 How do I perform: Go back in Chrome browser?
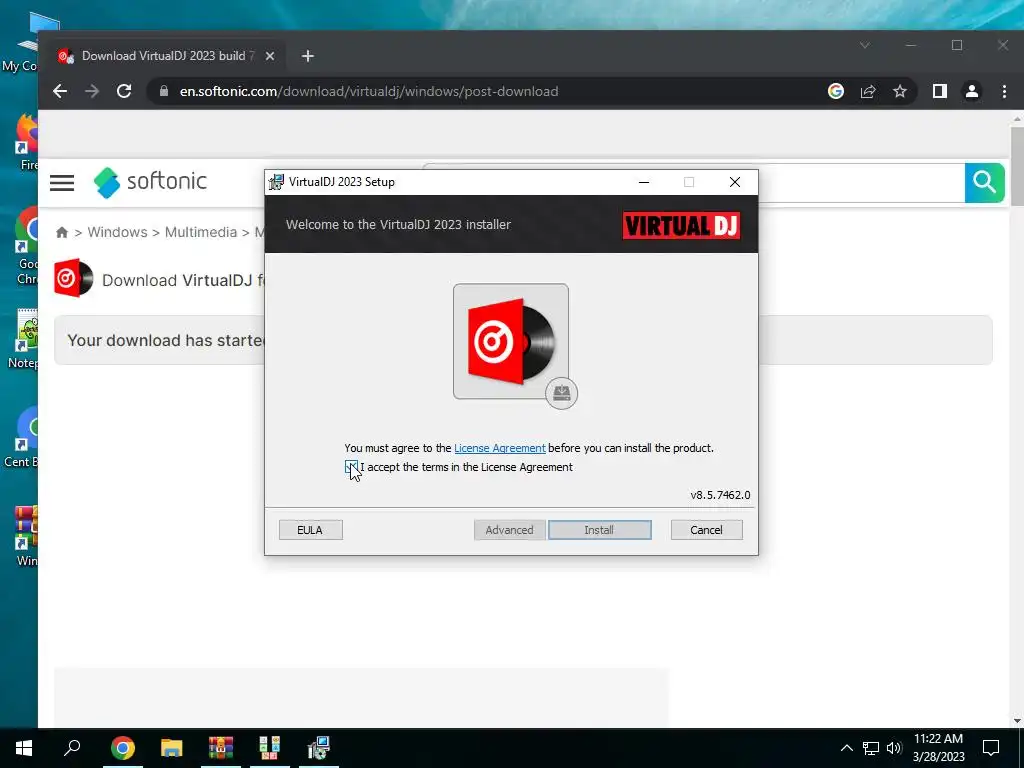click(x=60, y=91)
